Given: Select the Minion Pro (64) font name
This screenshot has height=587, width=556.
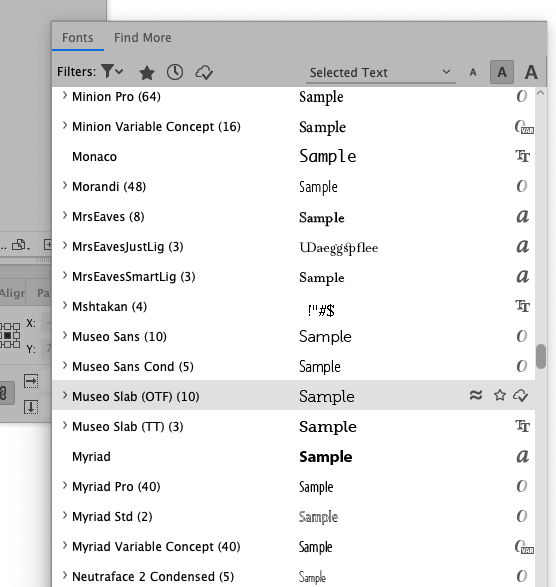Looking at the screenshot, I should tap(116, 97).
